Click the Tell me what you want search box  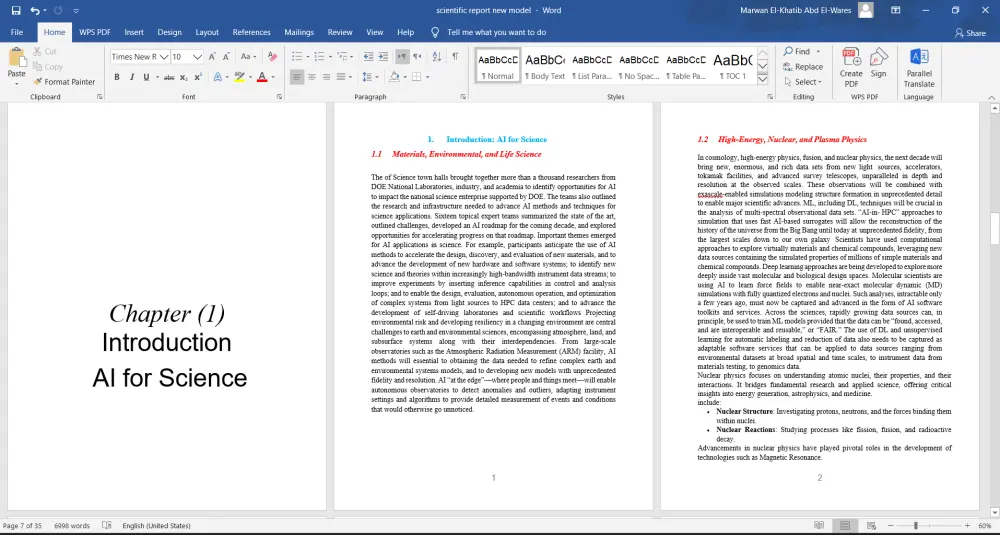tap(496, 32)
